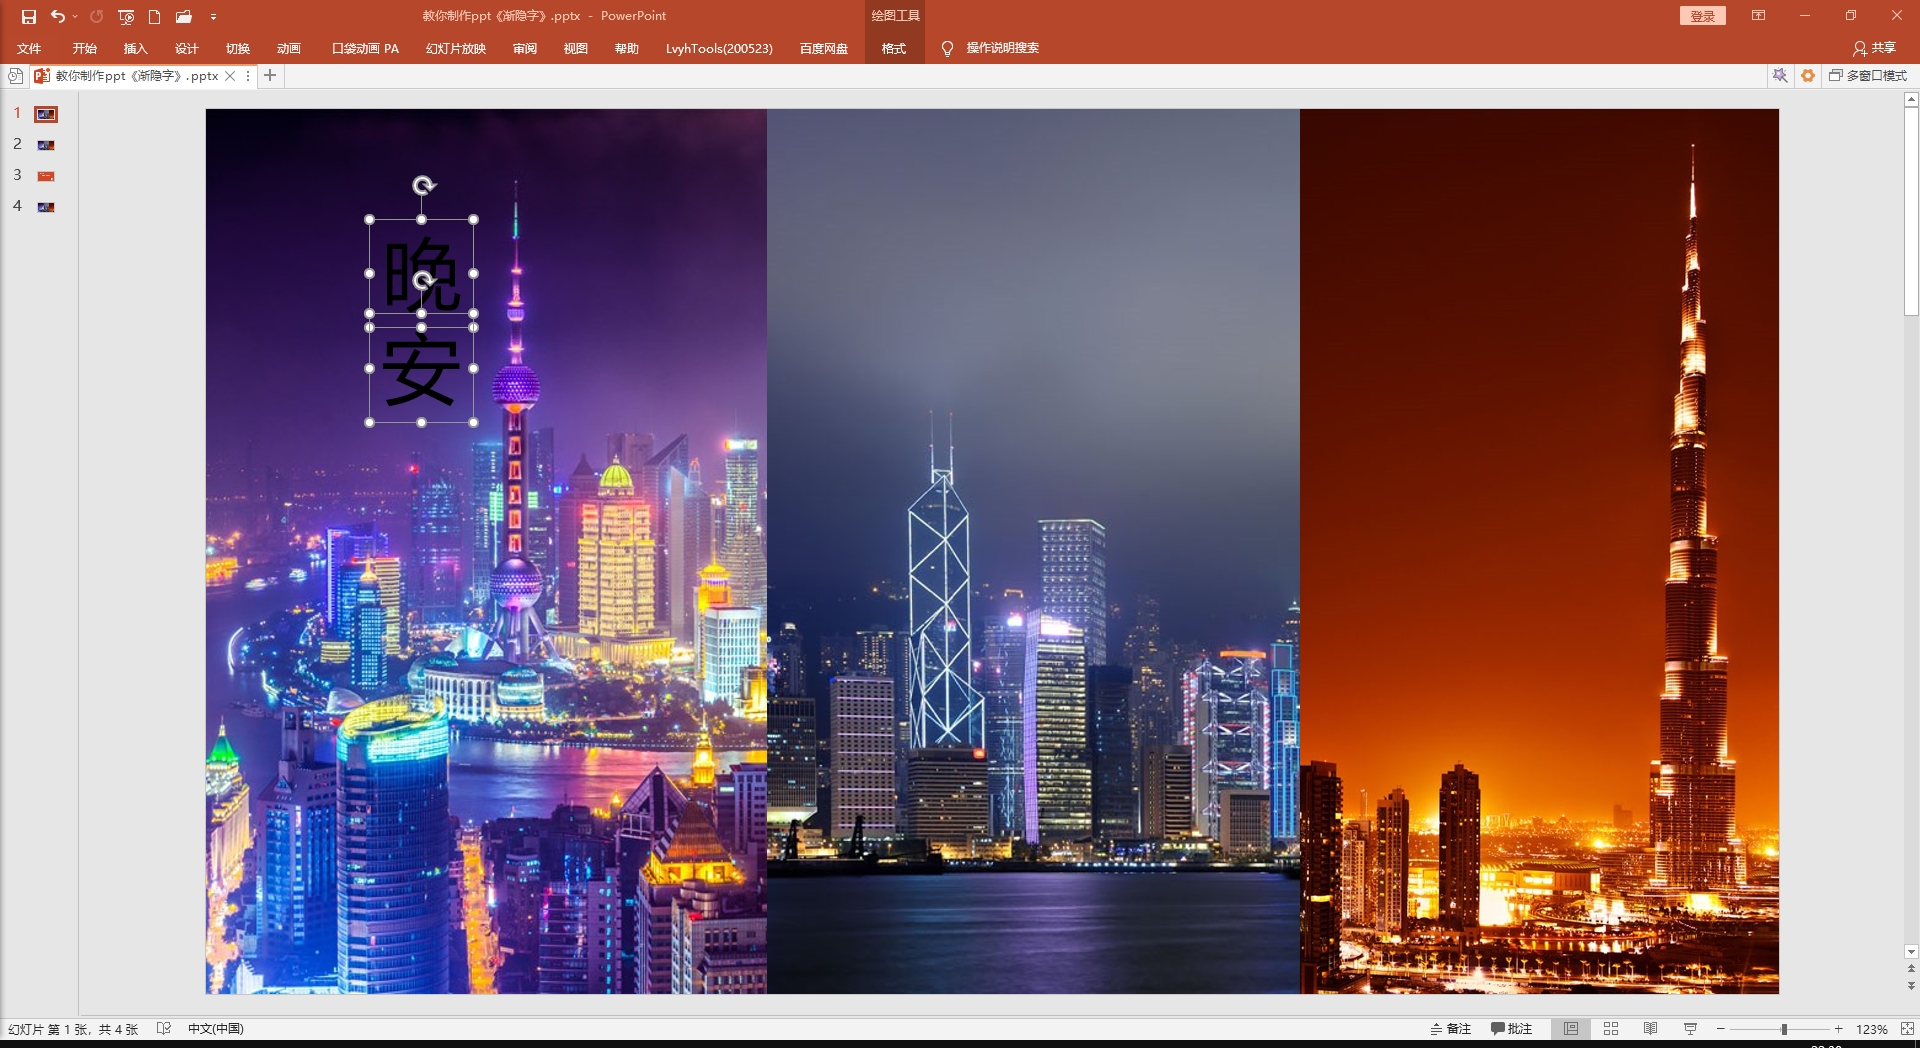Open a file using the folder icon

click(183, 16)
